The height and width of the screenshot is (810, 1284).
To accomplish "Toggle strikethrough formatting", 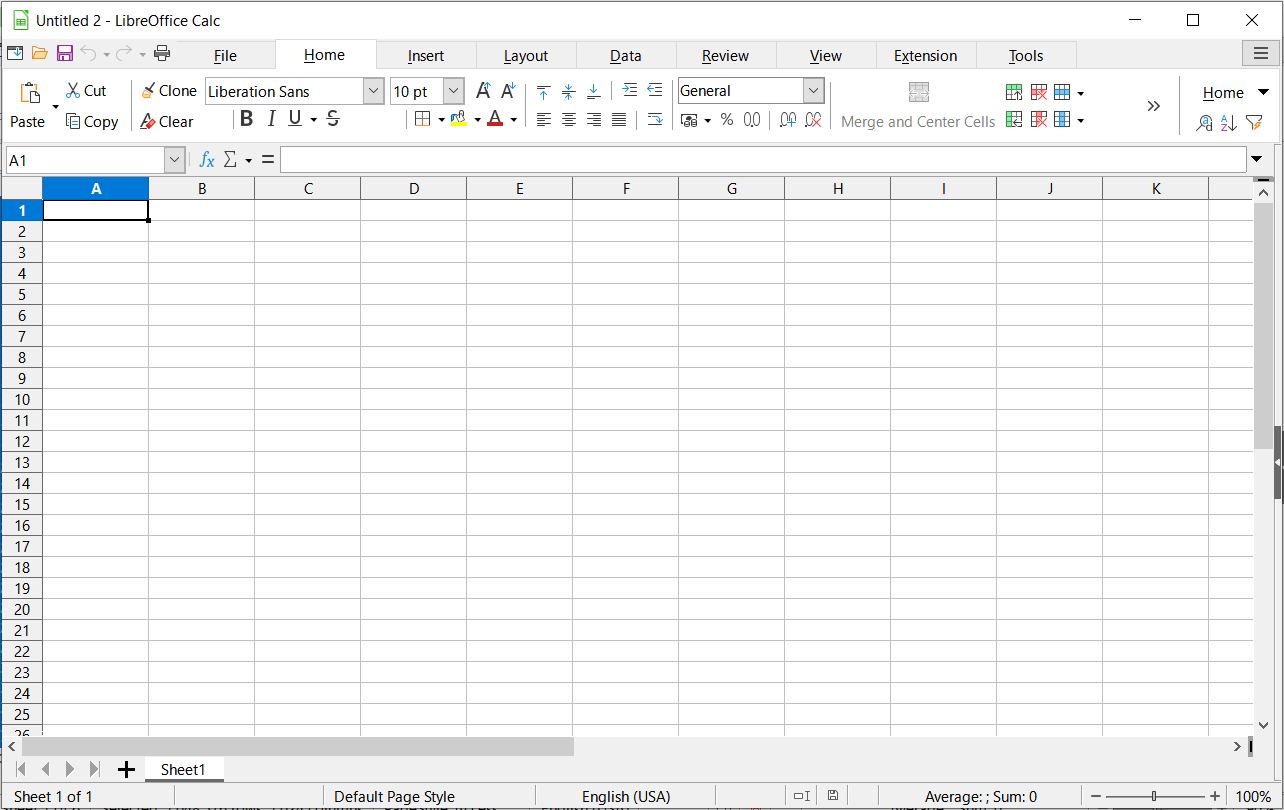I will [331, 118].
